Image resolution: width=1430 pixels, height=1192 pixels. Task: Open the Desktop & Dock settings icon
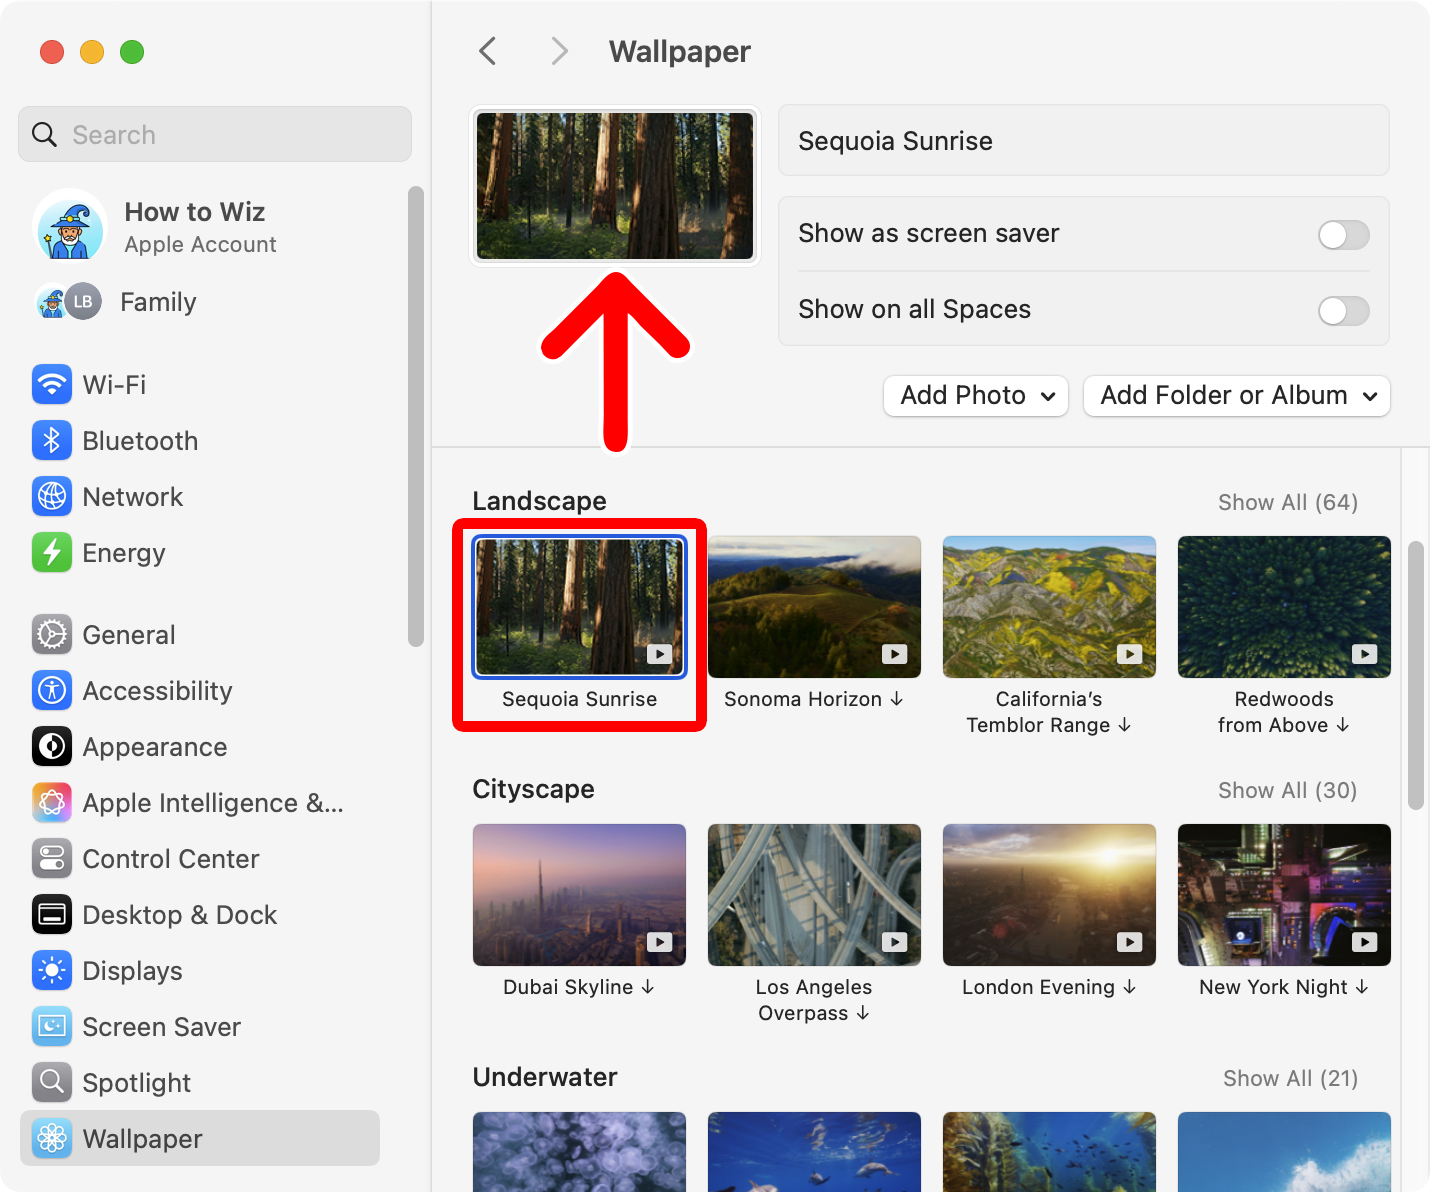[52, 914]
